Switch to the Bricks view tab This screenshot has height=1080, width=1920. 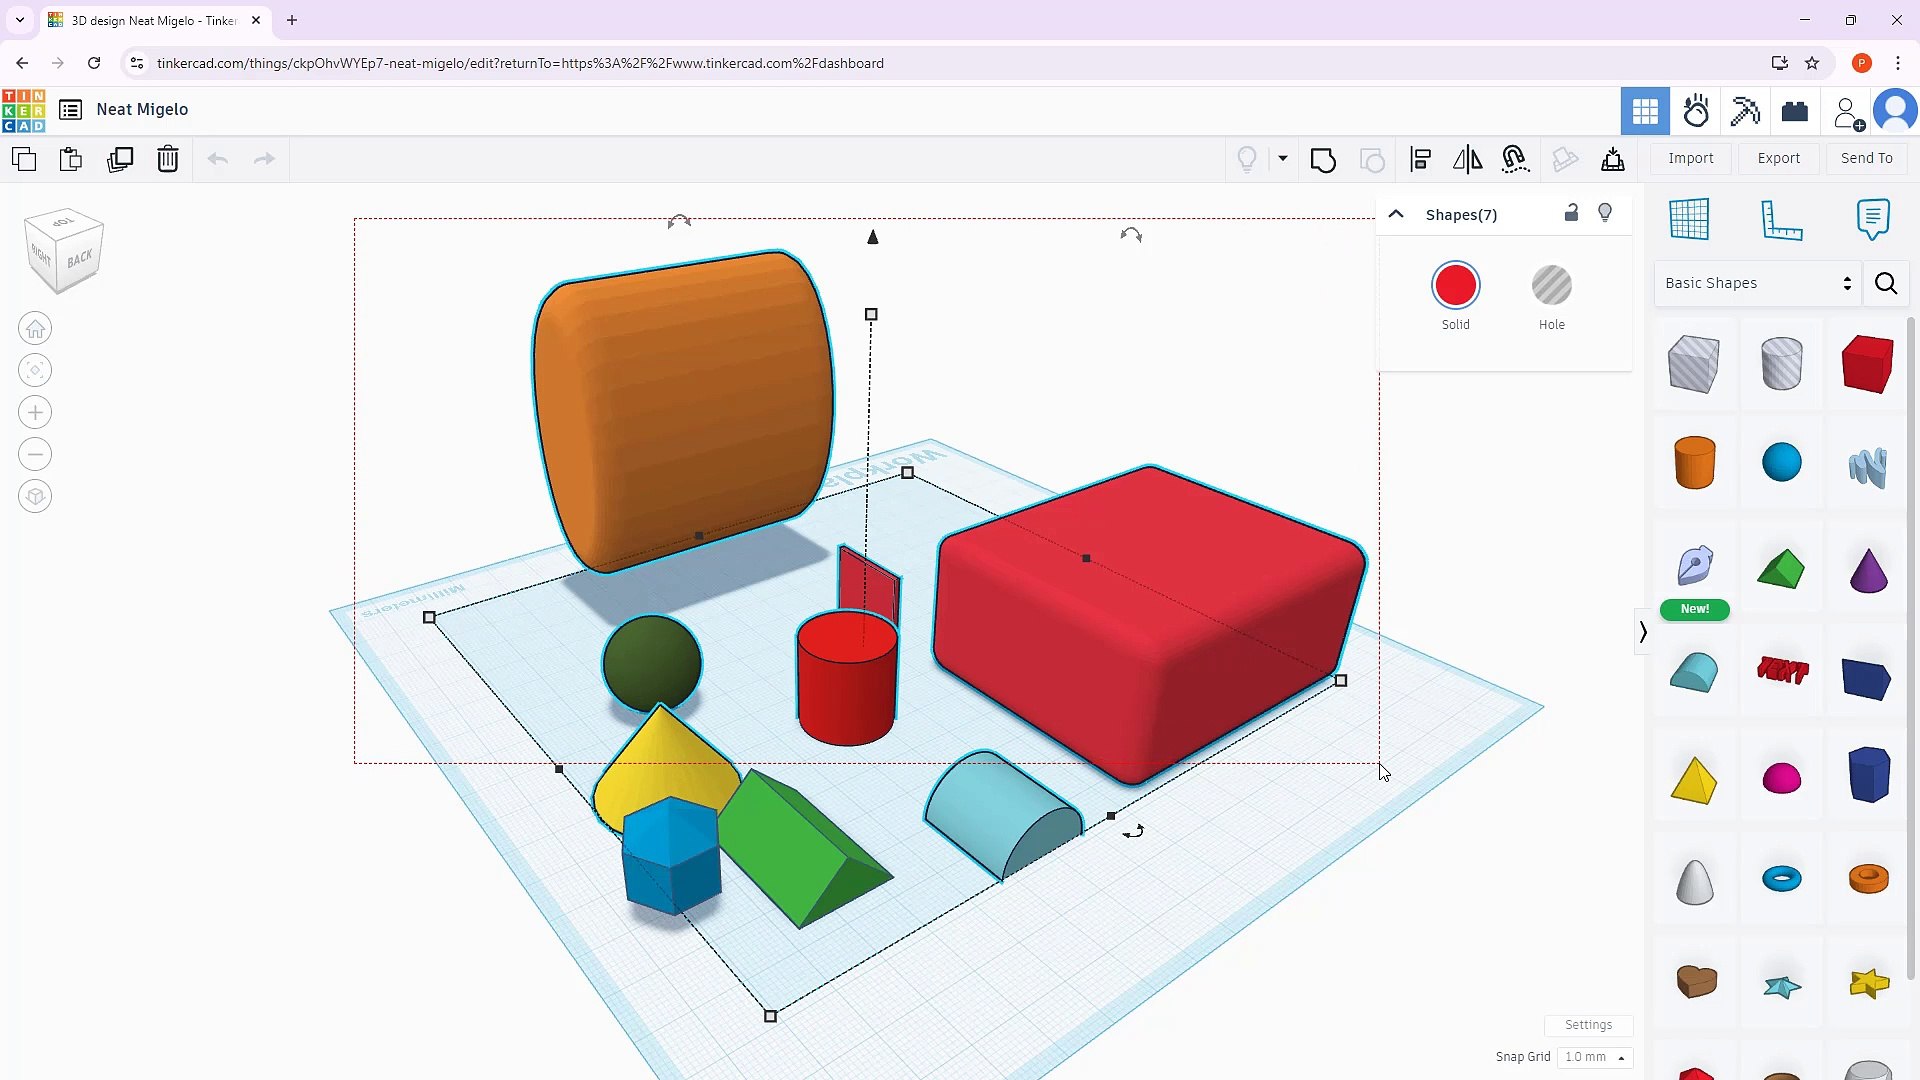click(1794, 111)
